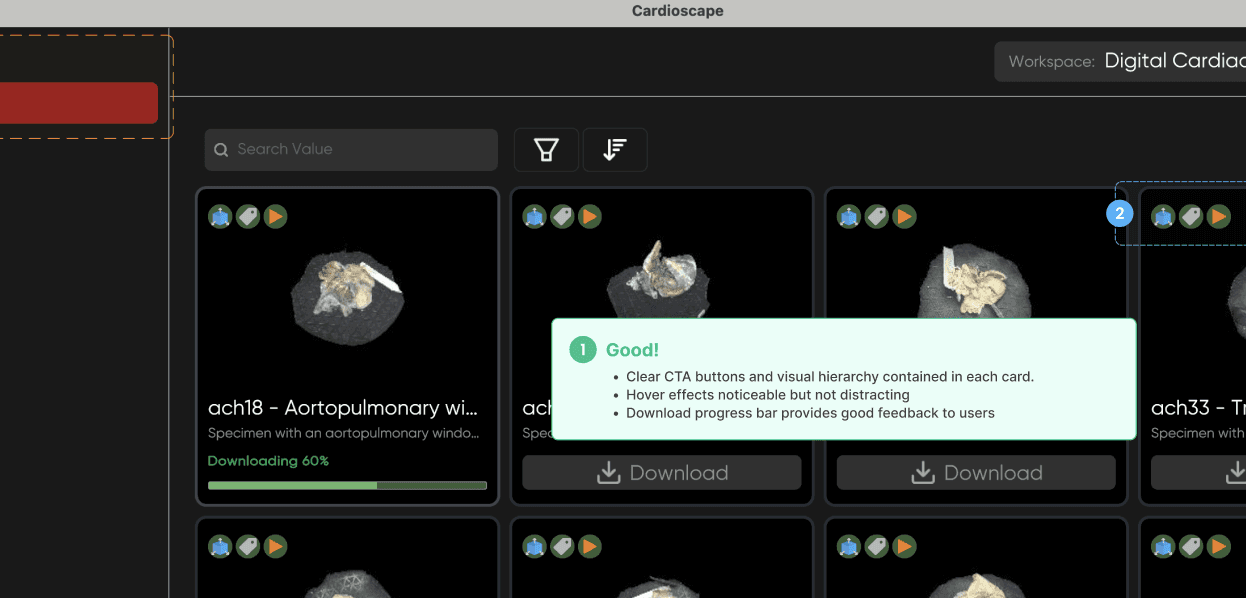Click tag icon on card below ach18
This screenshot has width=1246, height=598.
pyautogui.click(x=248, y=546)
